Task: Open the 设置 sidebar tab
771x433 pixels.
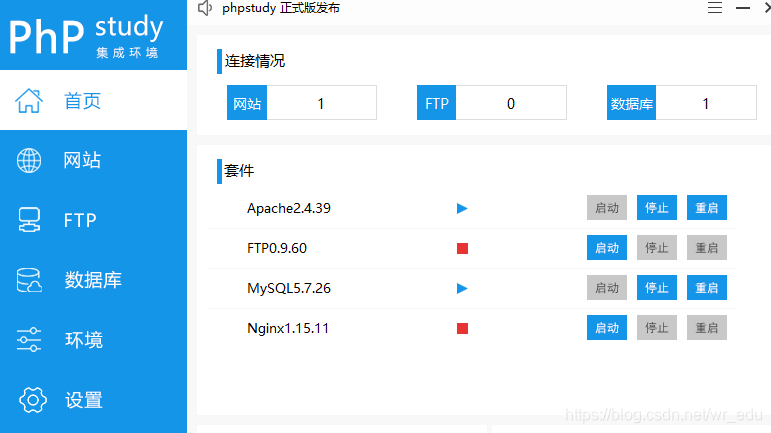Action: pyautogui.click(x=93, y=400)
